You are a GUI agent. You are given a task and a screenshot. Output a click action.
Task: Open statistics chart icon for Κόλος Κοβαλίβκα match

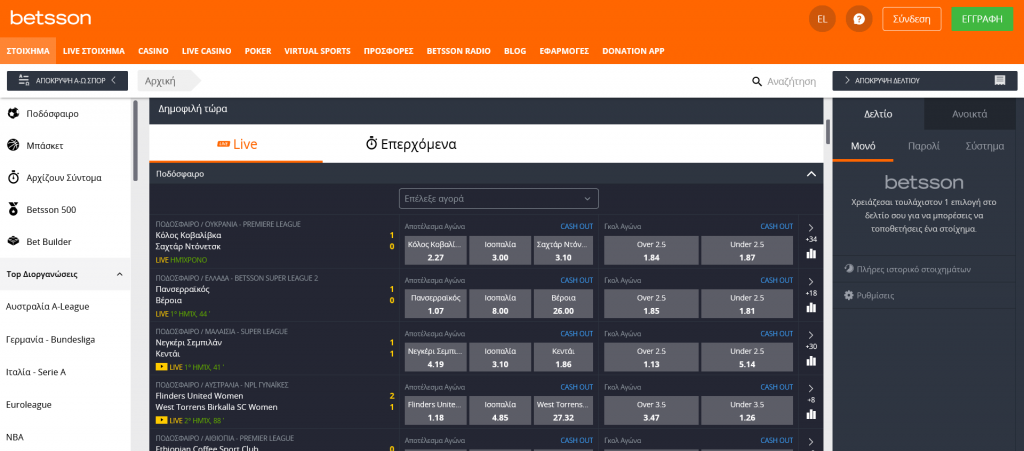[811, 254]
